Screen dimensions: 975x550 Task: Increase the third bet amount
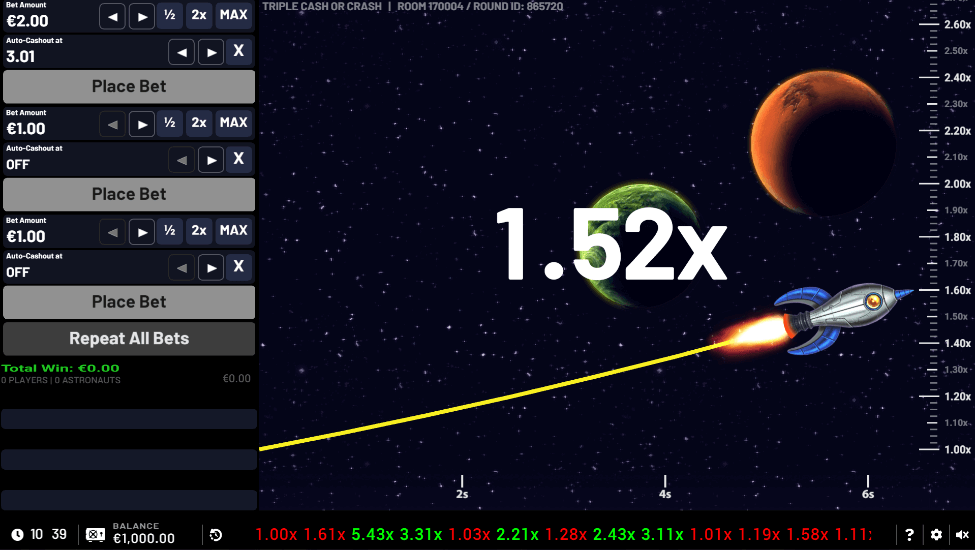pos(142,232)
